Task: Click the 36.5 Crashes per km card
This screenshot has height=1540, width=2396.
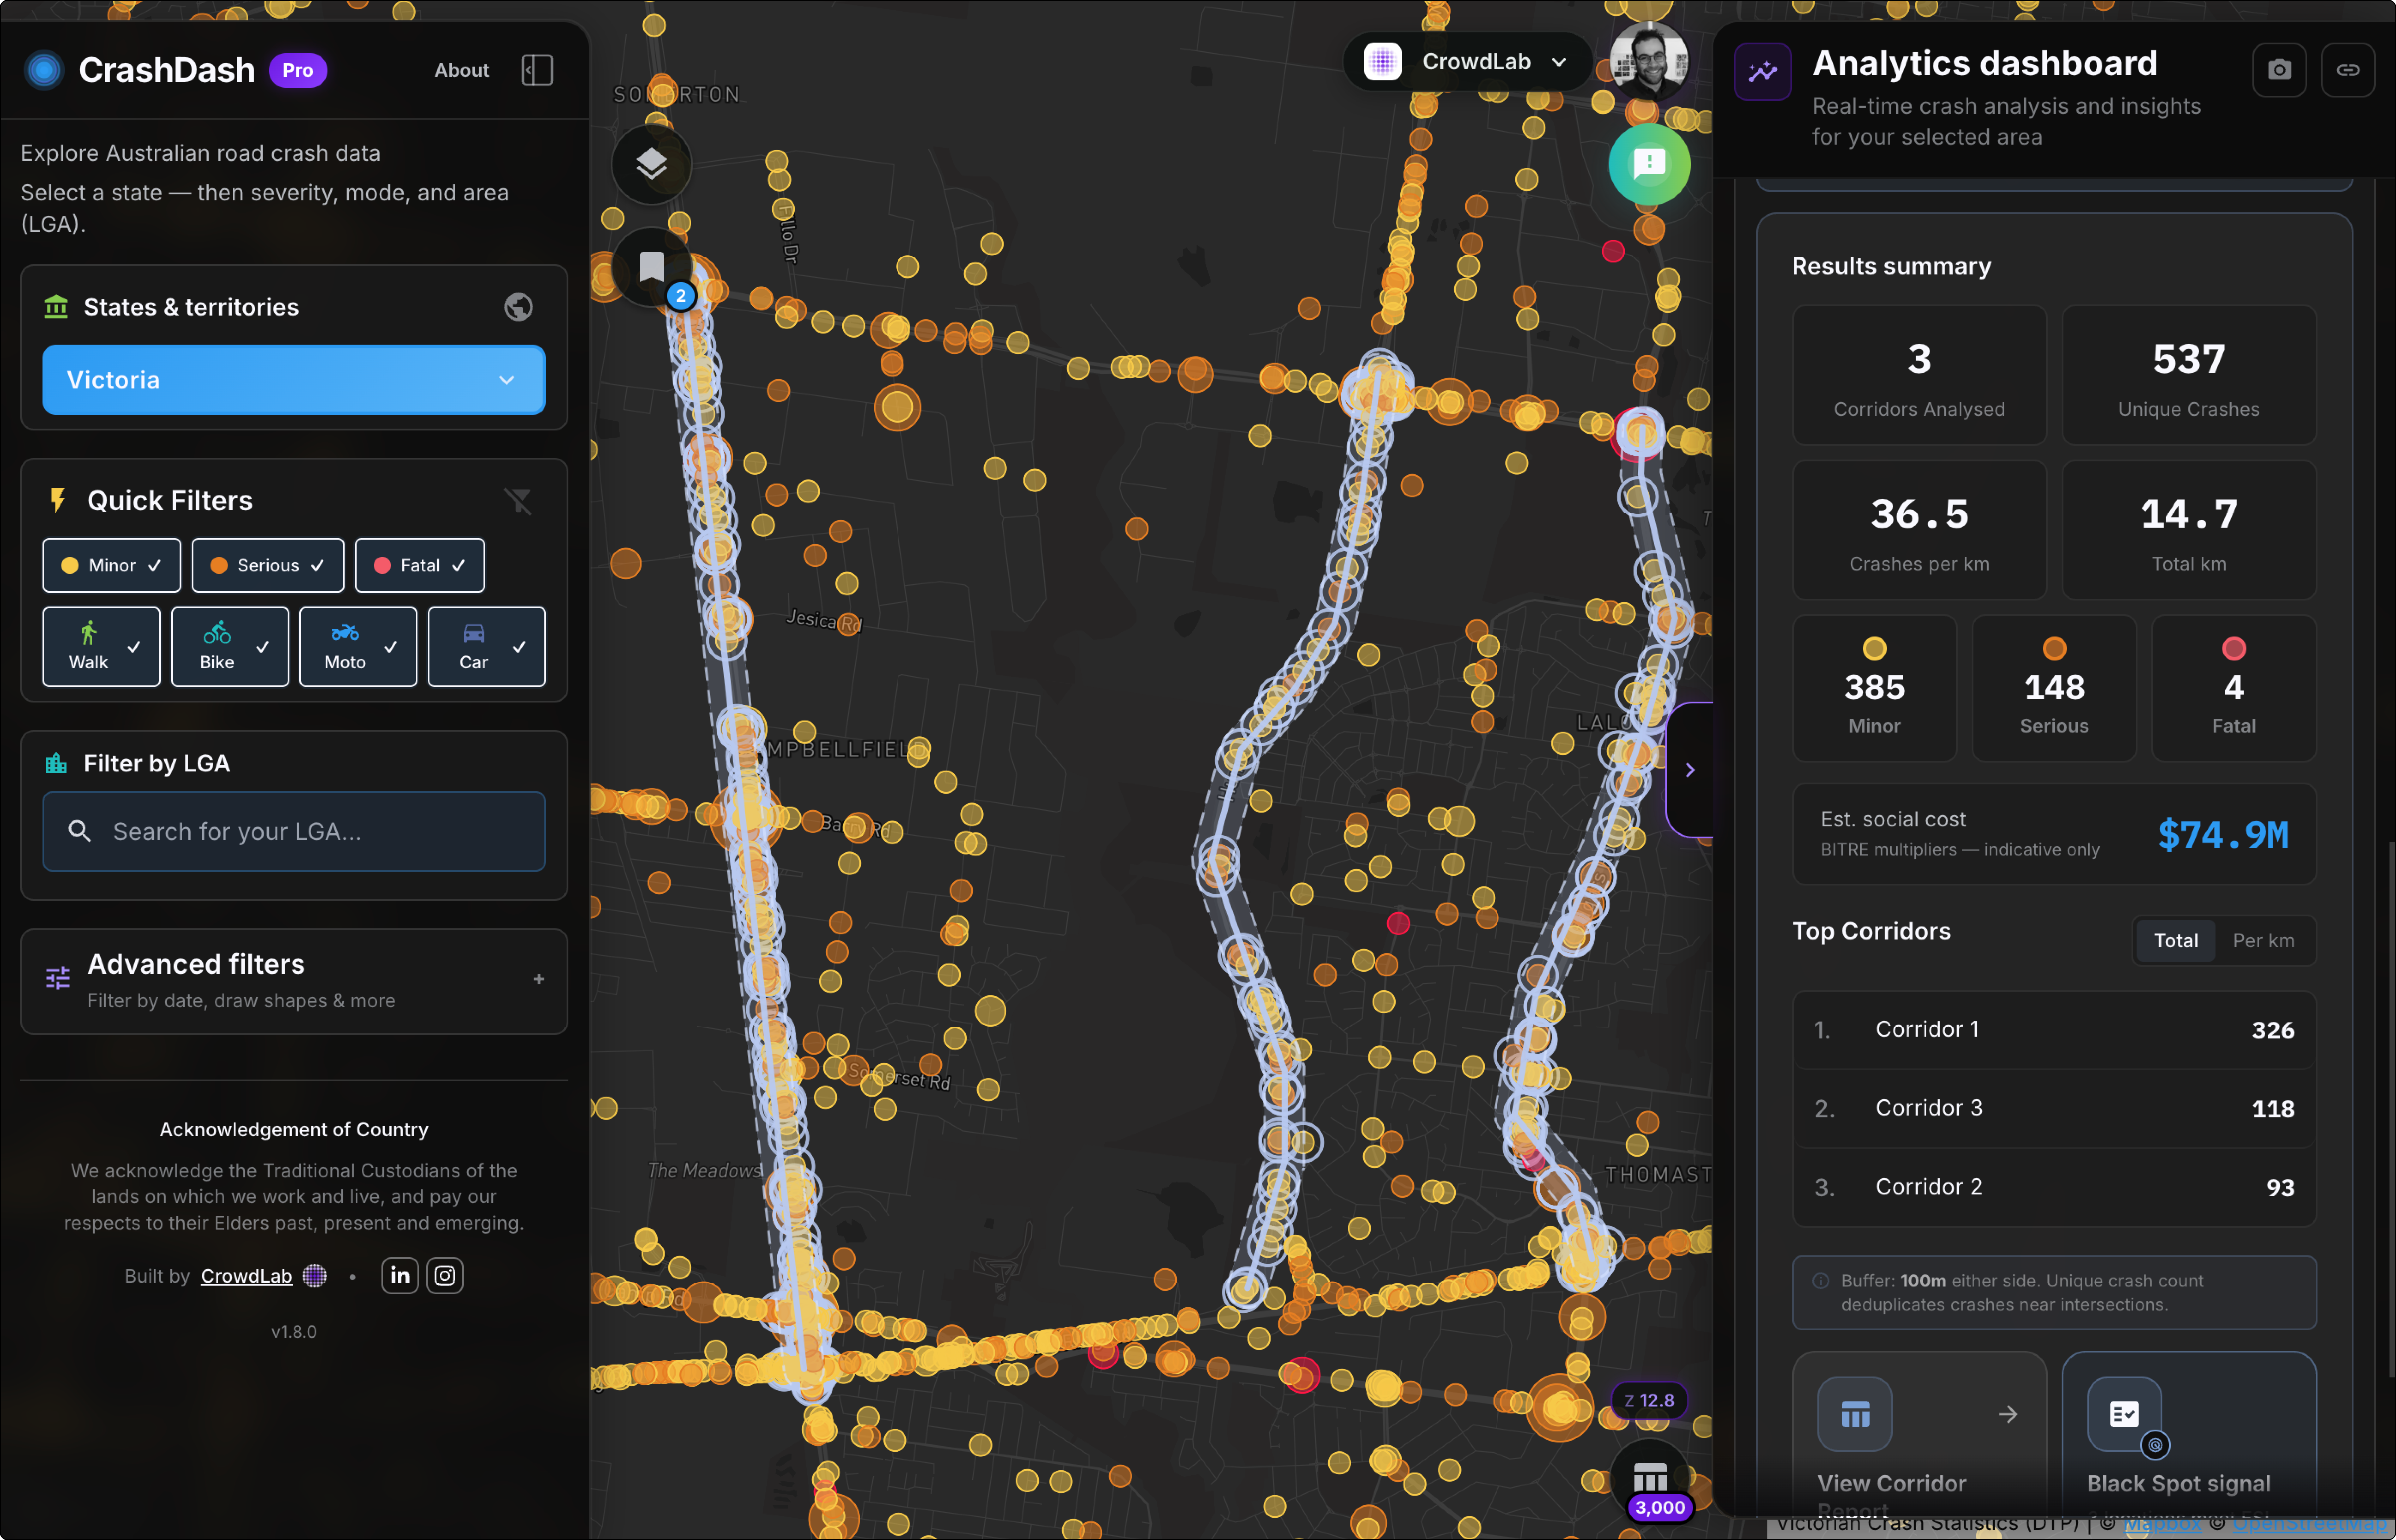Action: 1919,530
